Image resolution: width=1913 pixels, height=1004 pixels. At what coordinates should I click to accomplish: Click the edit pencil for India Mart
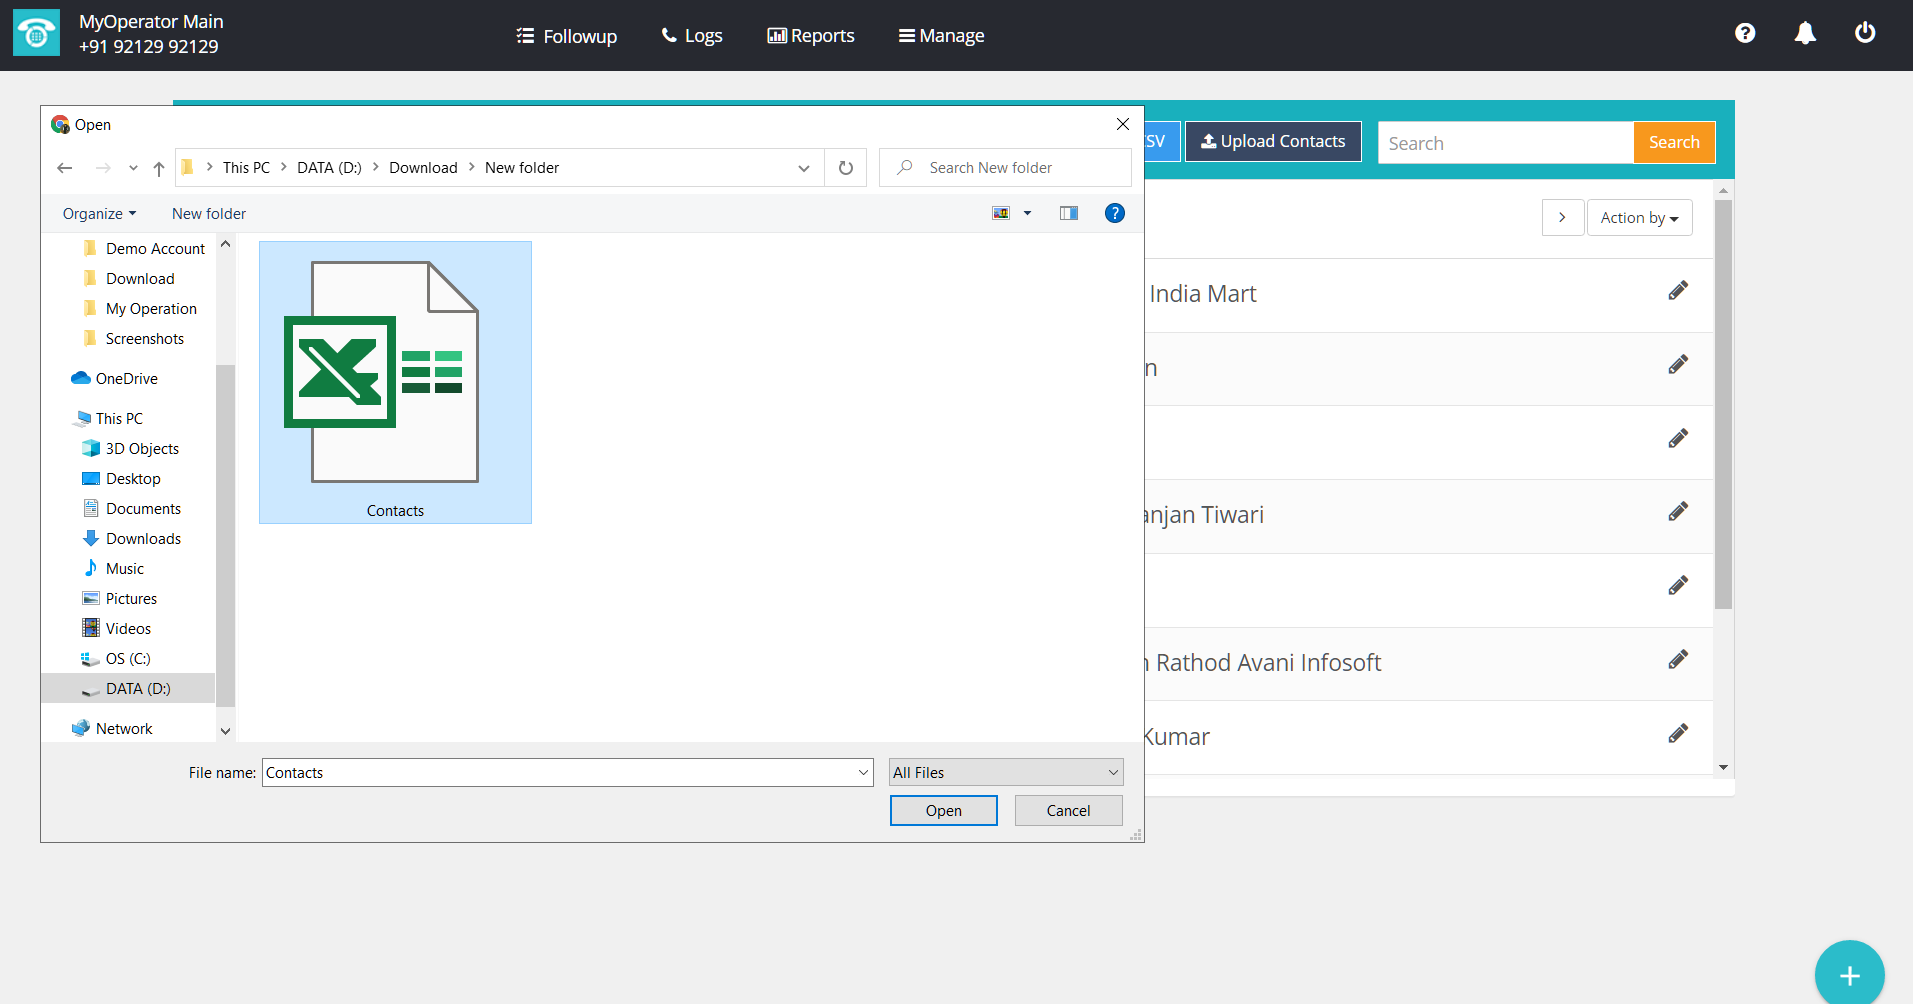point(1678,291)
